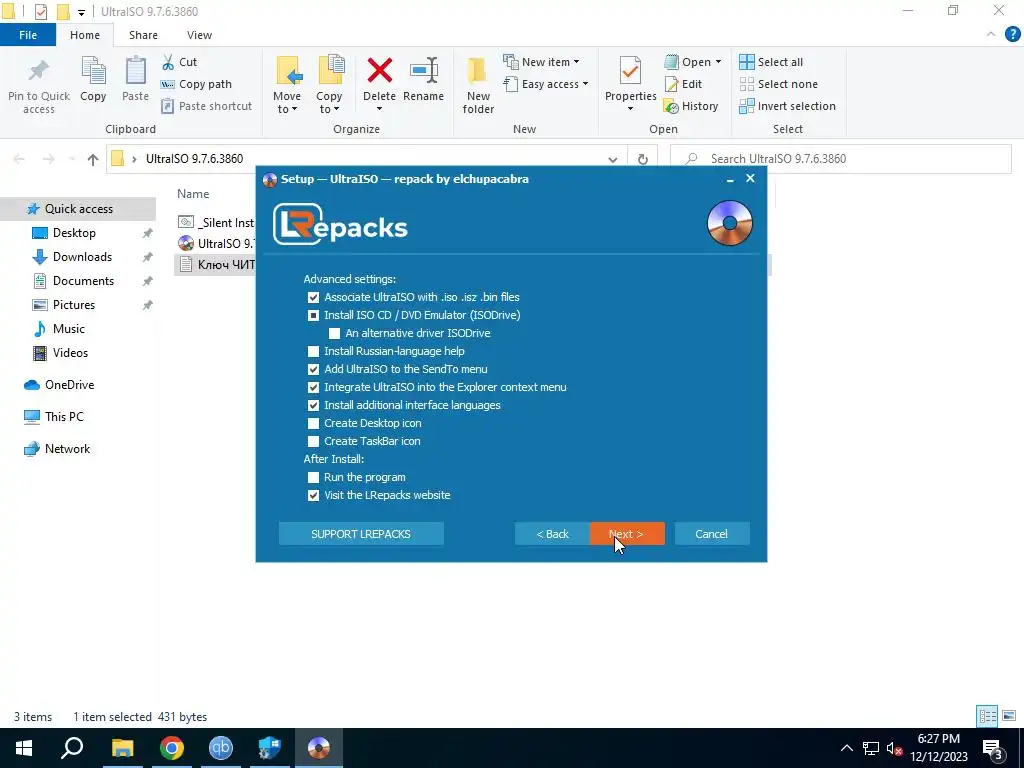This screenshot has height=768, width=1024.
Task: Select OneDrive in navigation pane
Action: coord(69,385)
